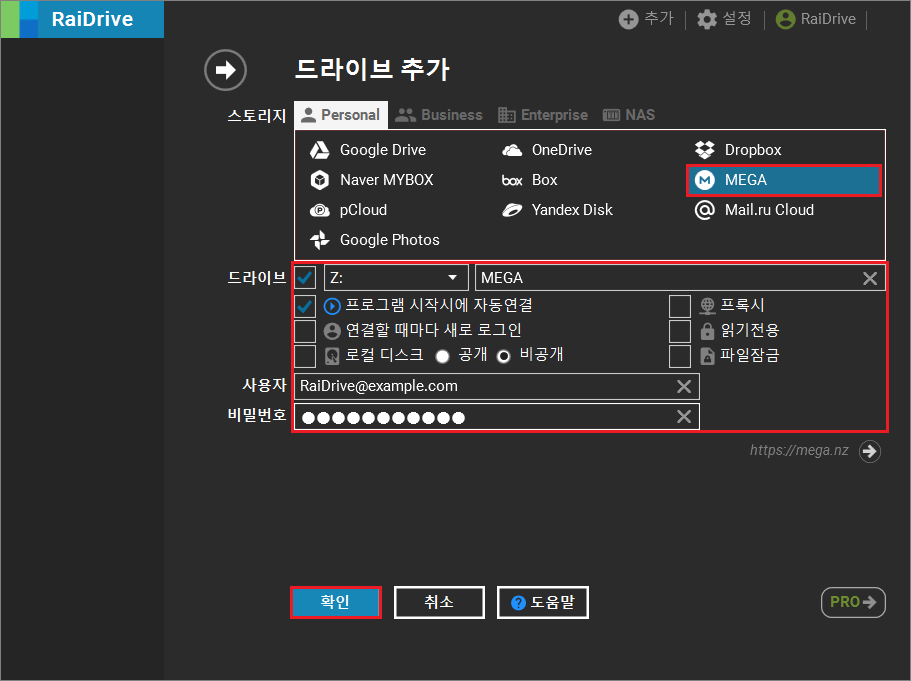This screenshot has height=681, width=911.
Task: Click the MEGA drive name input field
Action: tap(680, 278)
